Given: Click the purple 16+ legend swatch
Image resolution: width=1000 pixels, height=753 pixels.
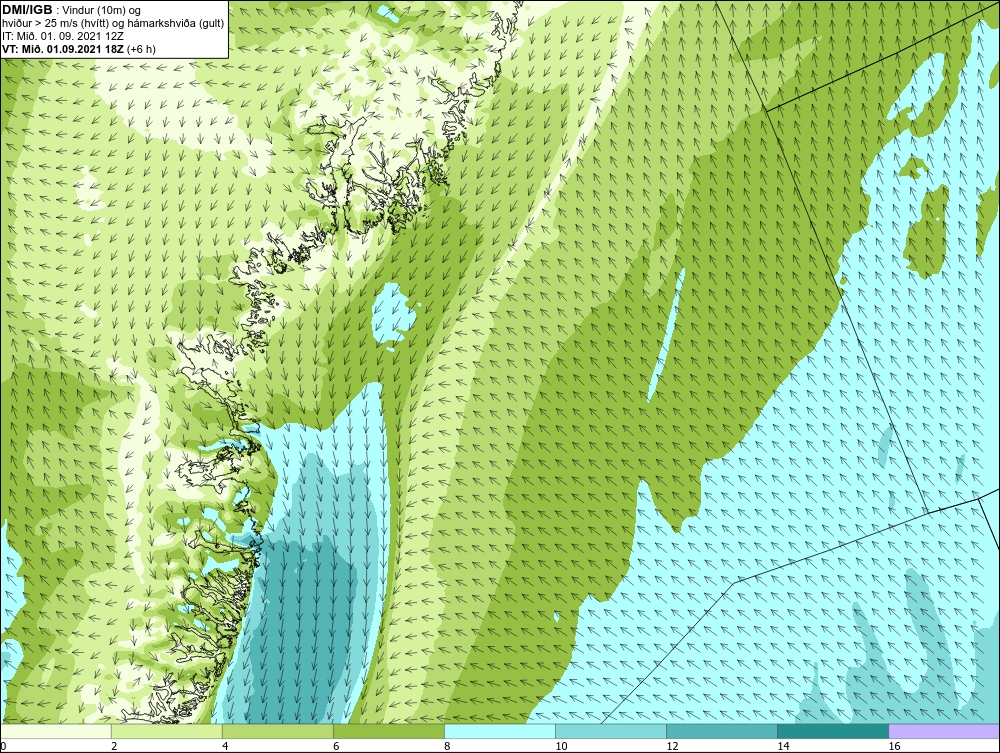Looking at the screenshot, I should point(944,731).
